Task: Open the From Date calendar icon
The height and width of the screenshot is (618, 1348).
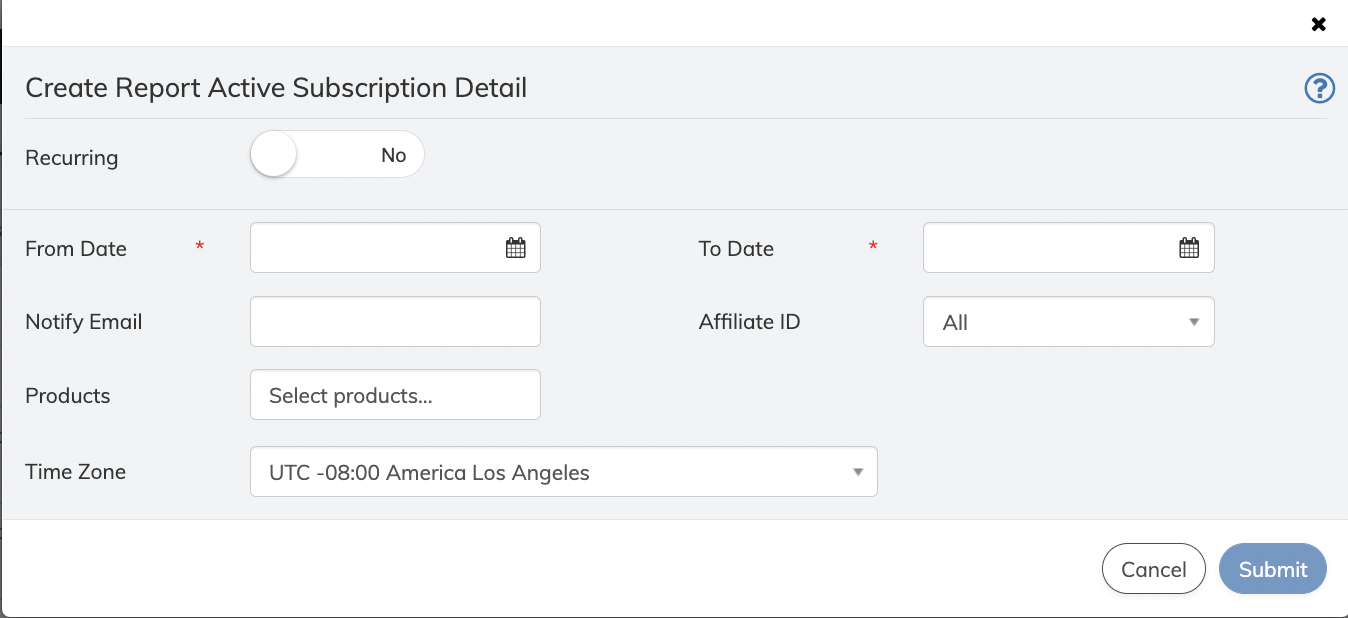Action: (516, 248)
